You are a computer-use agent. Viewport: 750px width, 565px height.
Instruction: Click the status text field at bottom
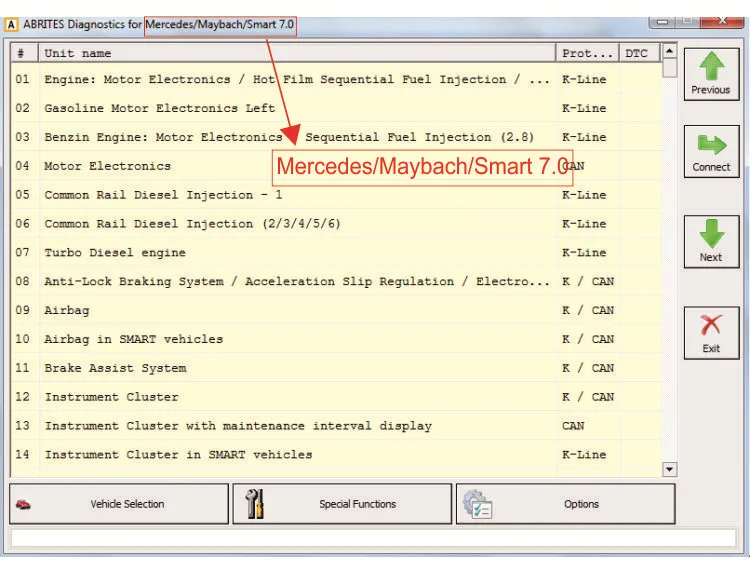pos(373,538)
